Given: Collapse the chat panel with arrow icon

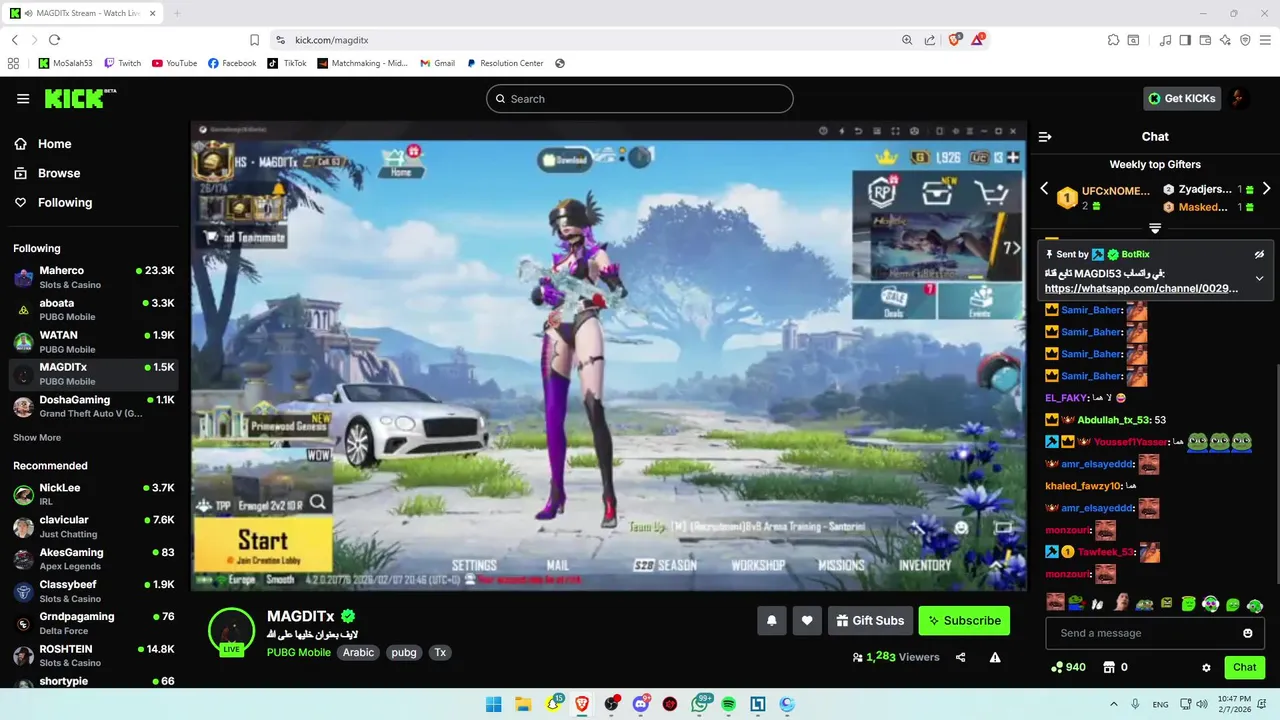Looking at the screenshot, I should click(x=1045, y=137).
